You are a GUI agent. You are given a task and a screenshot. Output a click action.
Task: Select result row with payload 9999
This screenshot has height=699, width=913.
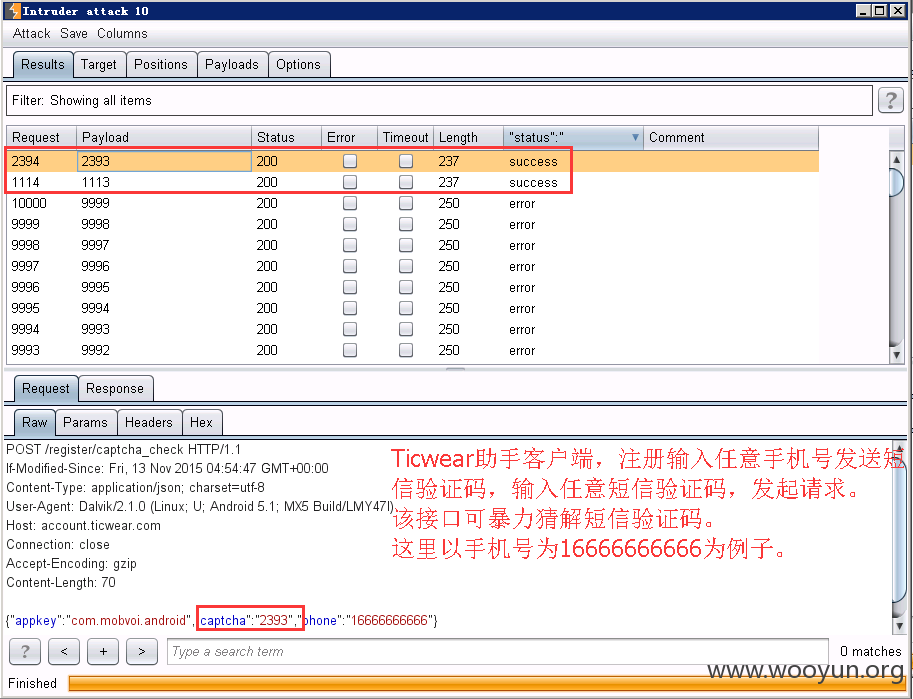pos(412,203)
